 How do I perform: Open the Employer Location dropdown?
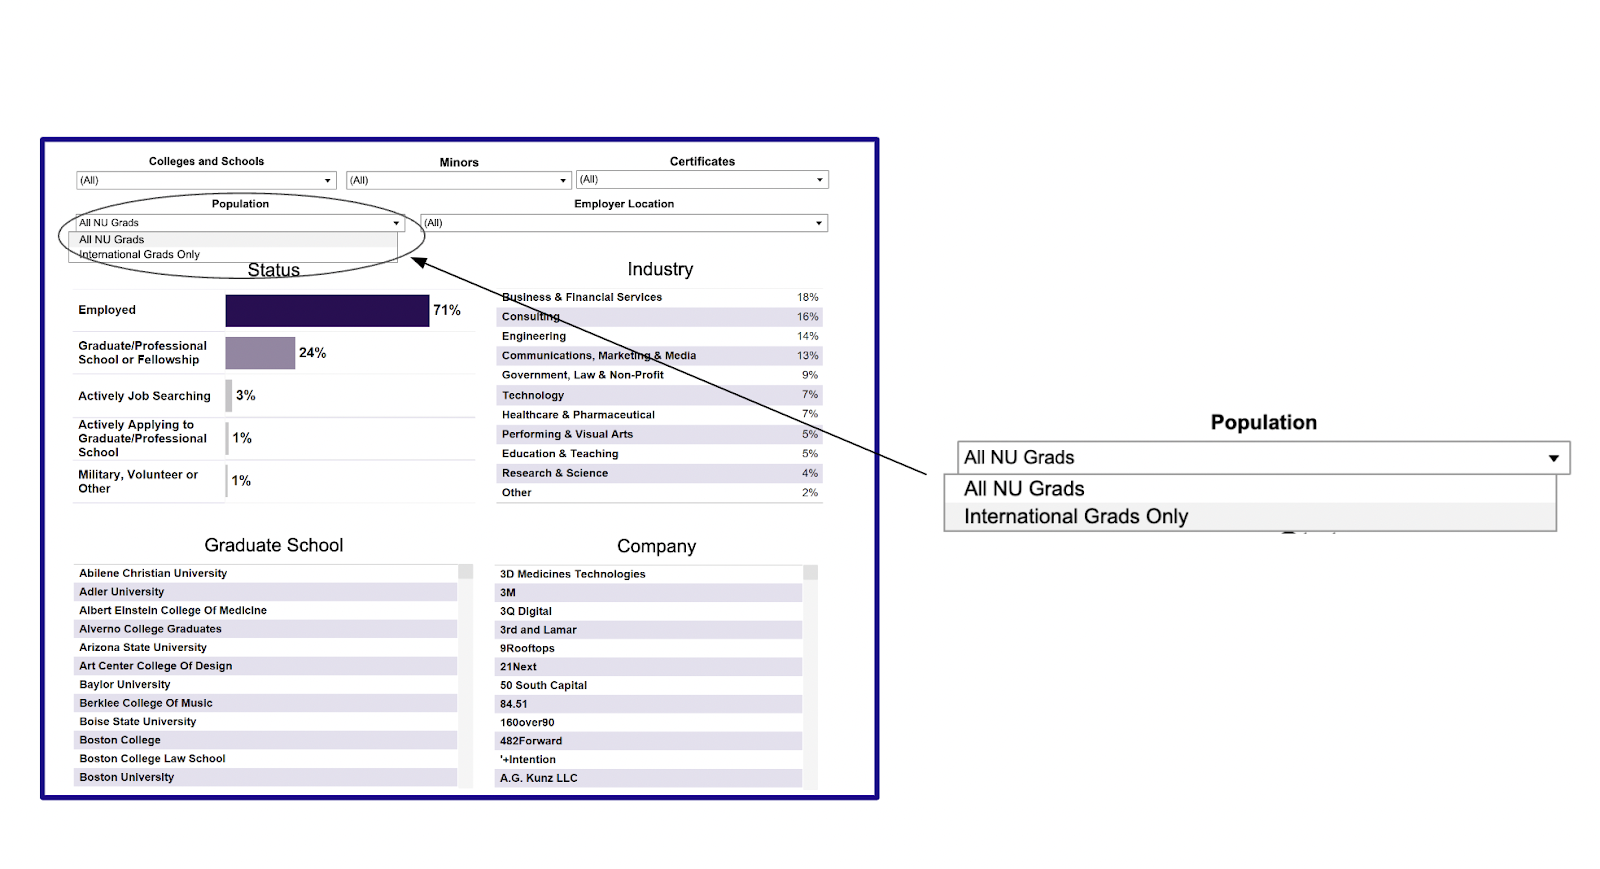(624, 223)
